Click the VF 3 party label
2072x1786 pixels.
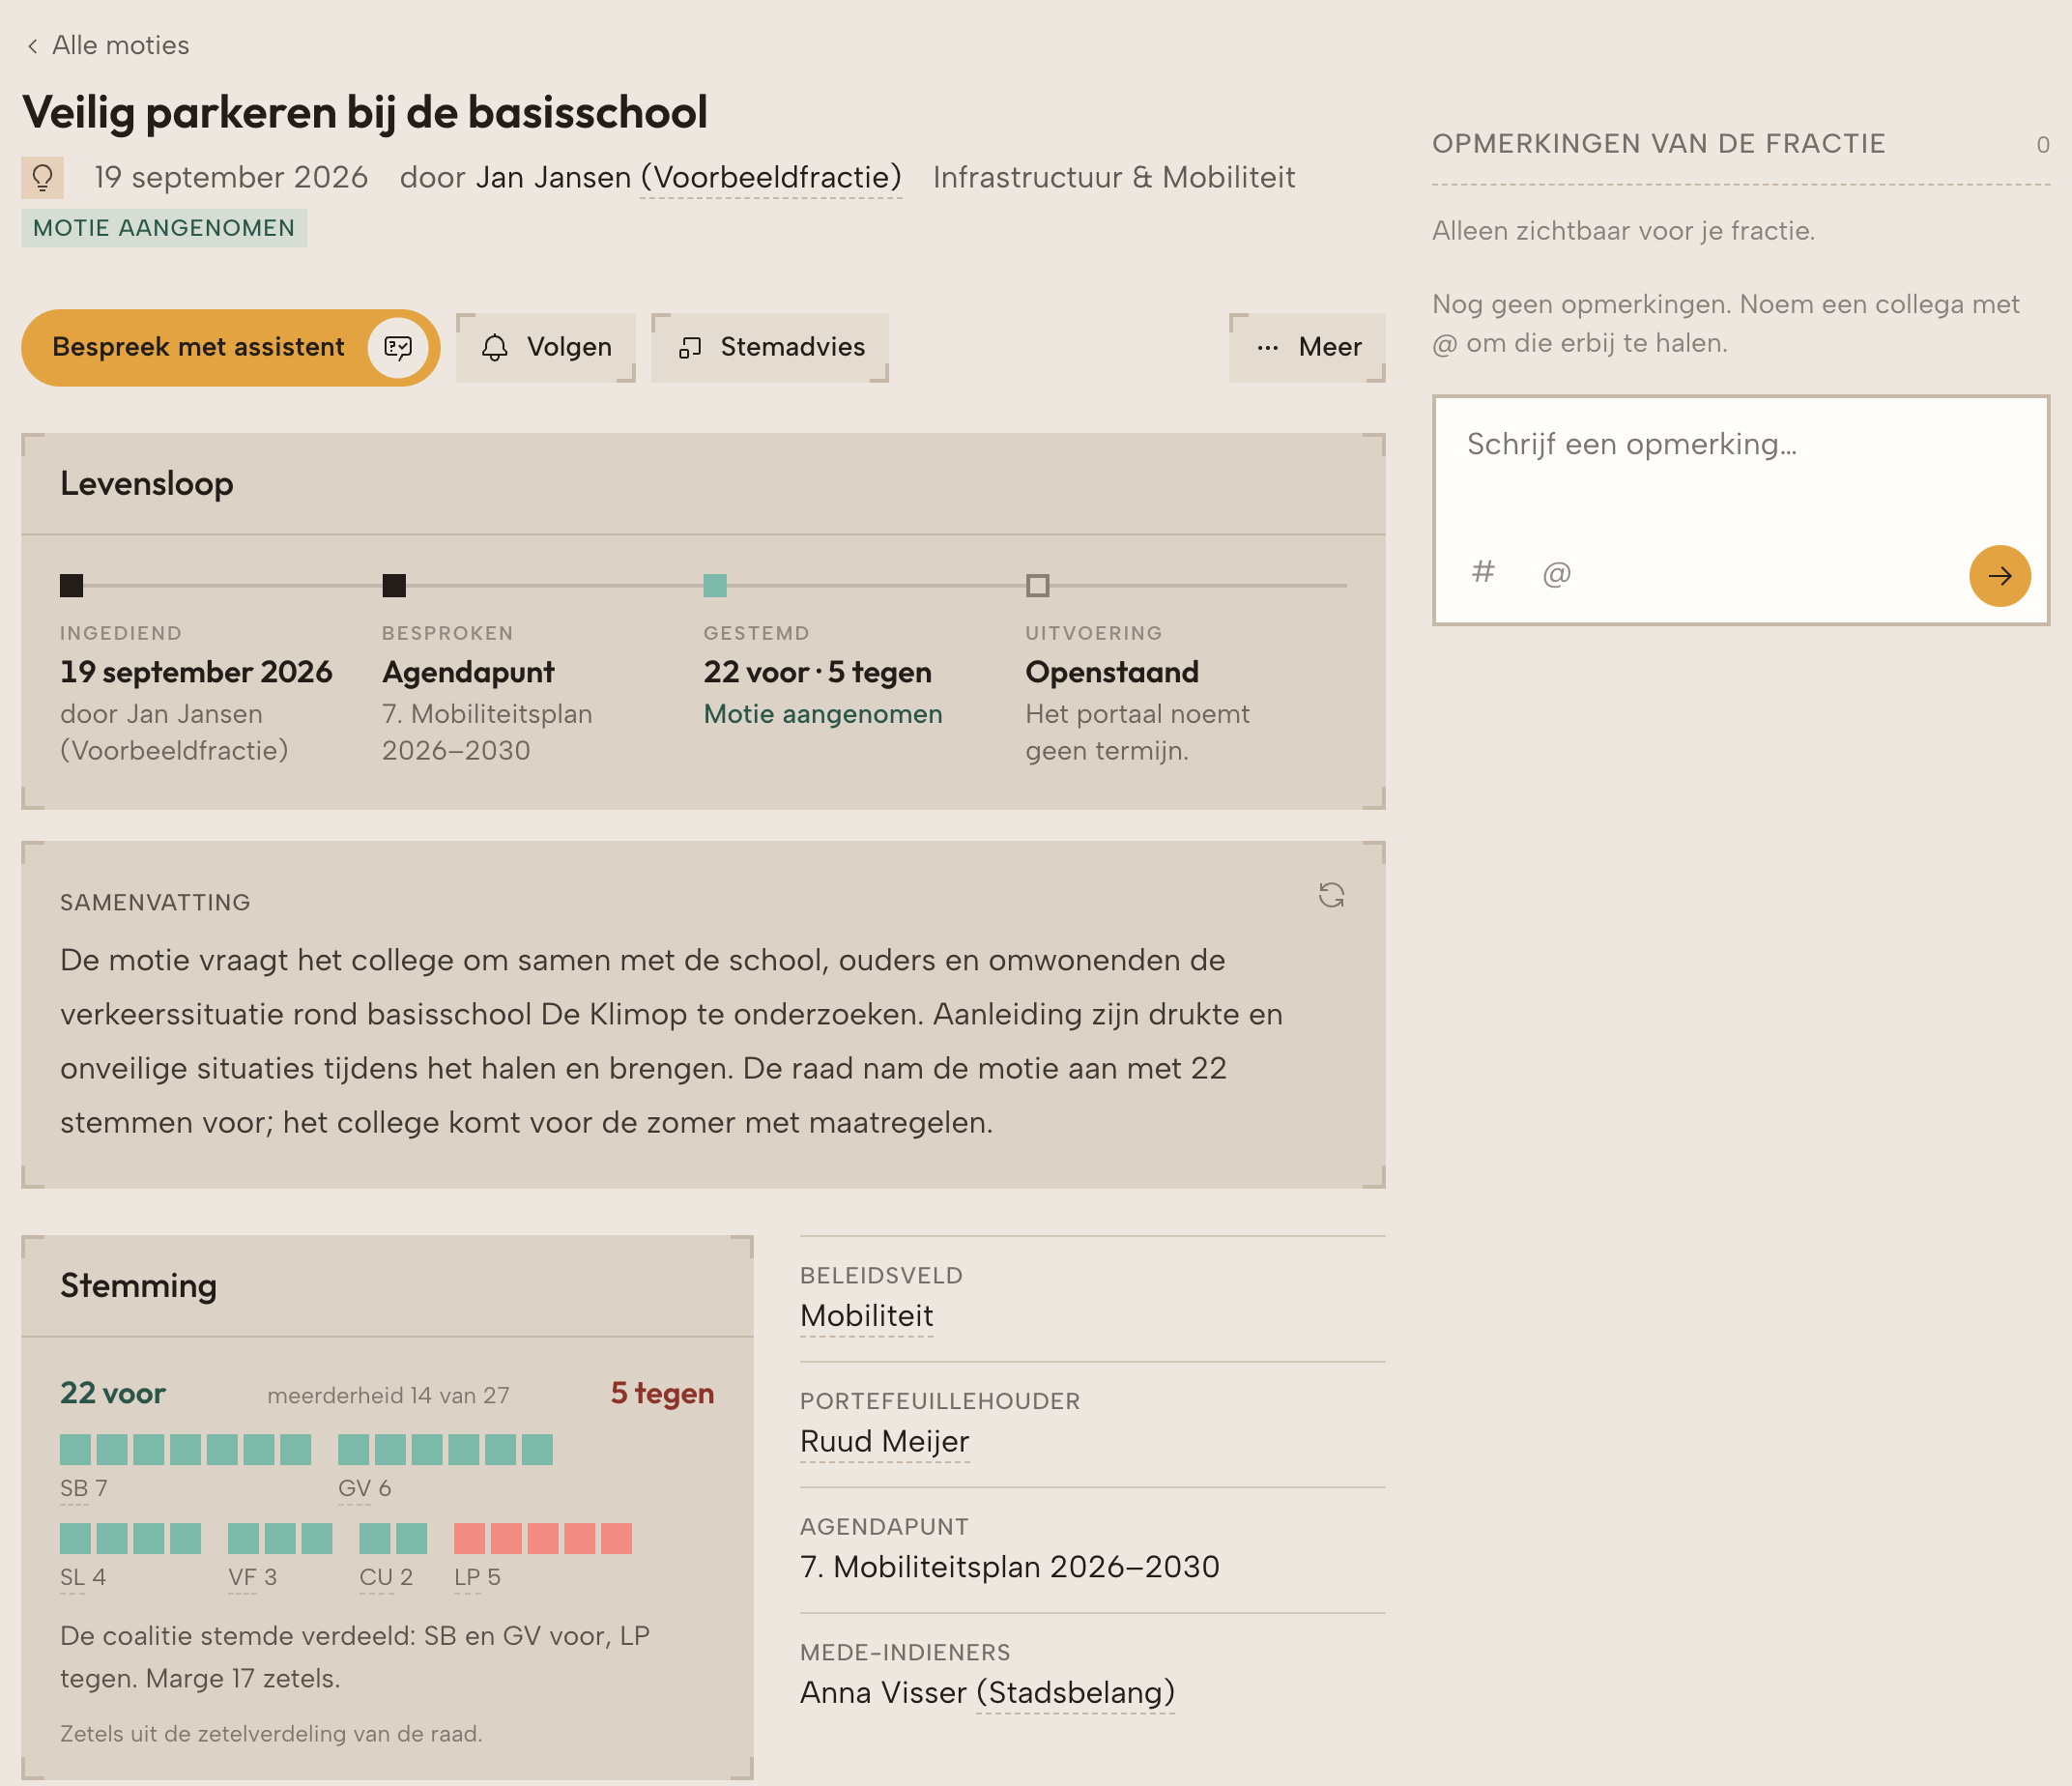[252, 1578]
